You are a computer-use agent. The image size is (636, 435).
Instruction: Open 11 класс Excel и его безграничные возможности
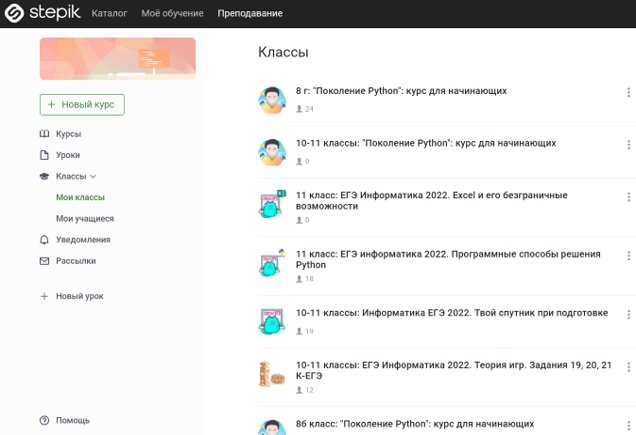click(432, 200)
